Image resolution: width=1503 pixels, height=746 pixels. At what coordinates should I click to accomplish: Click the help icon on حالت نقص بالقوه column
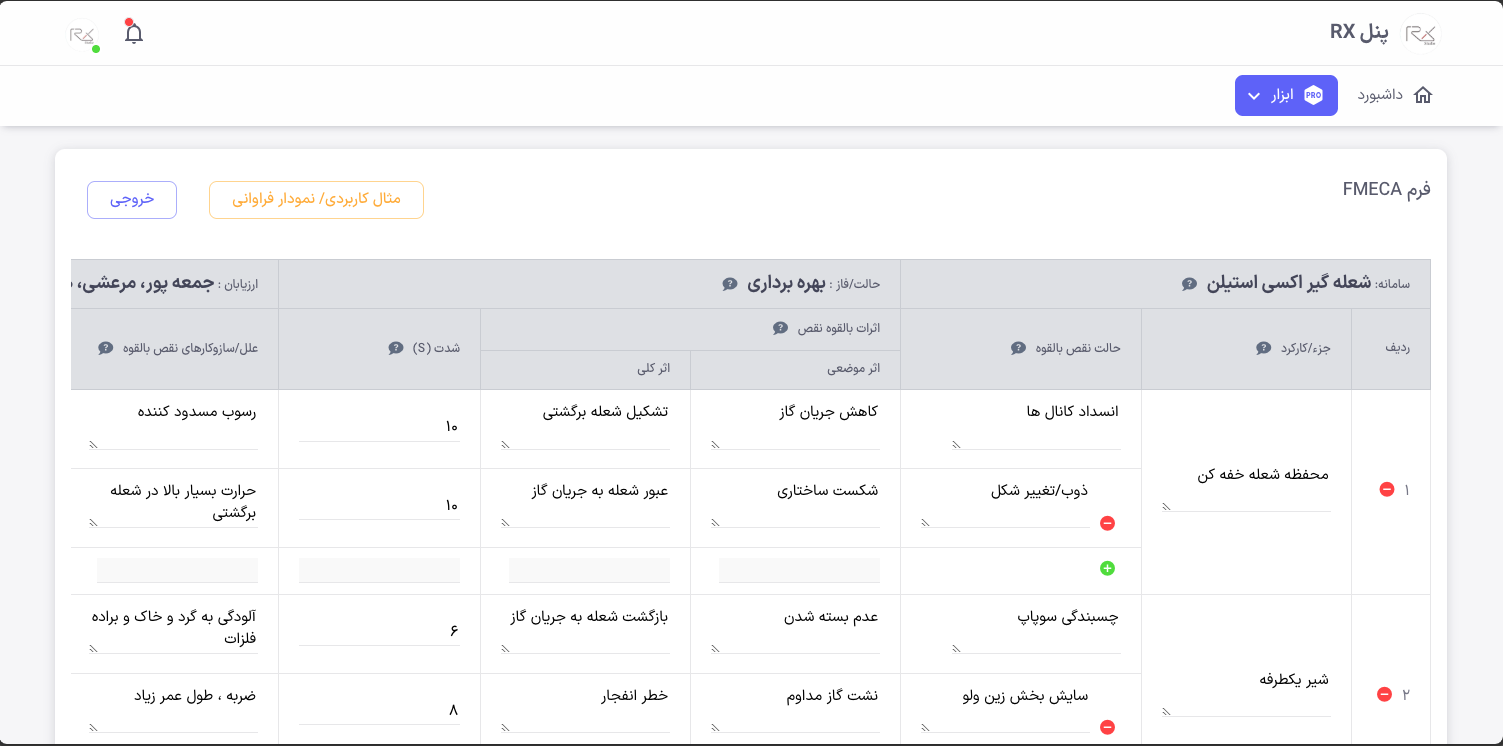pyautogui.click(x=1018, y=348)
